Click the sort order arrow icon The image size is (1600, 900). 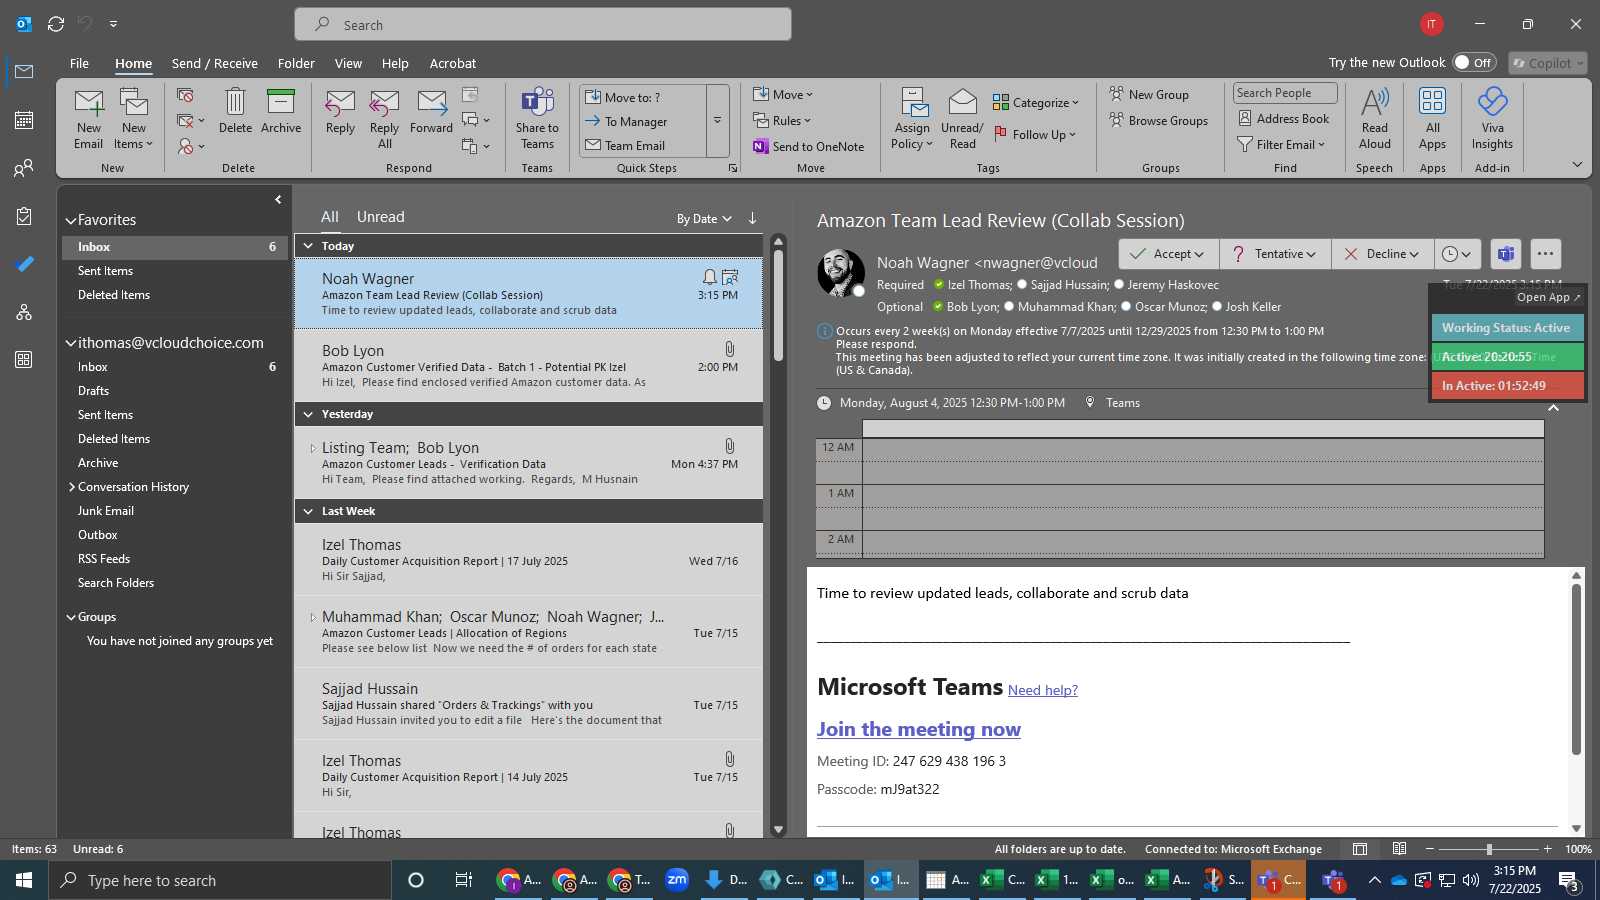752,218
